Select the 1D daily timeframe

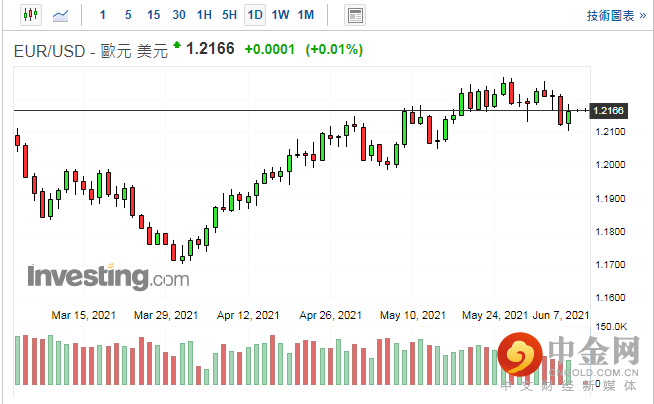point(255,15)
